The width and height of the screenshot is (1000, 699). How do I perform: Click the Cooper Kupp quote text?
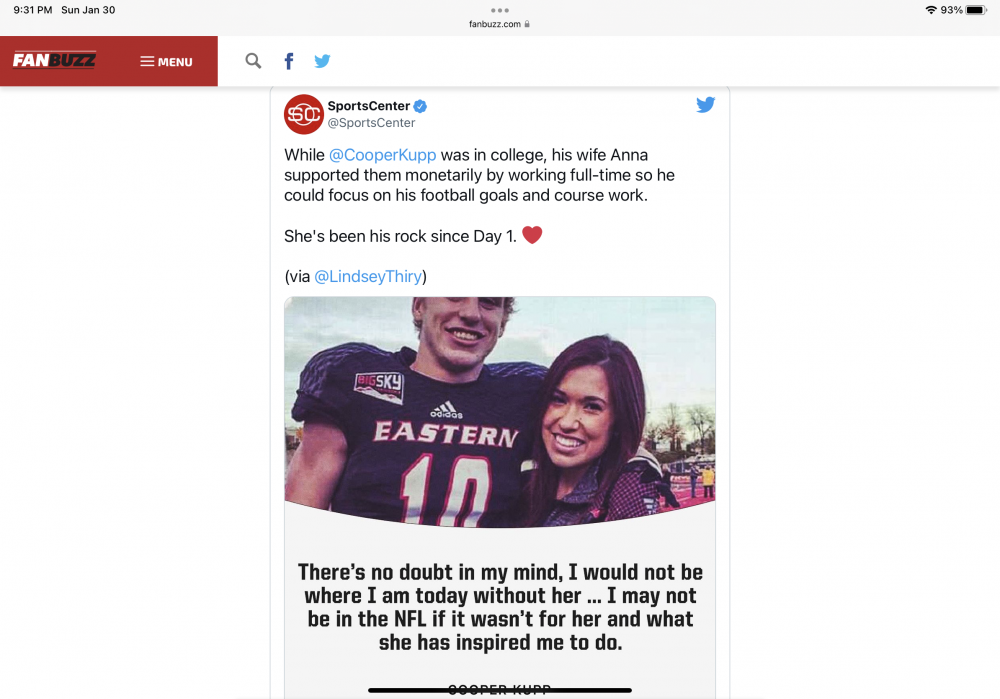pos(500,608)
